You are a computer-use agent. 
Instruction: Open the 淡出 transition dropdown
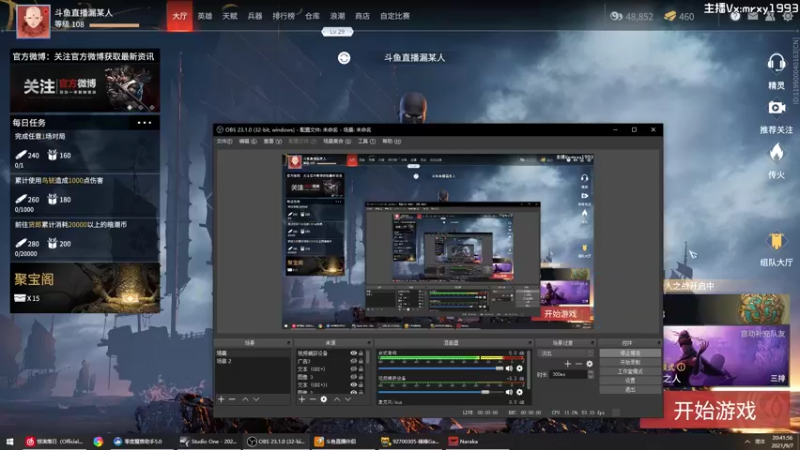click(x=566, y=353)
